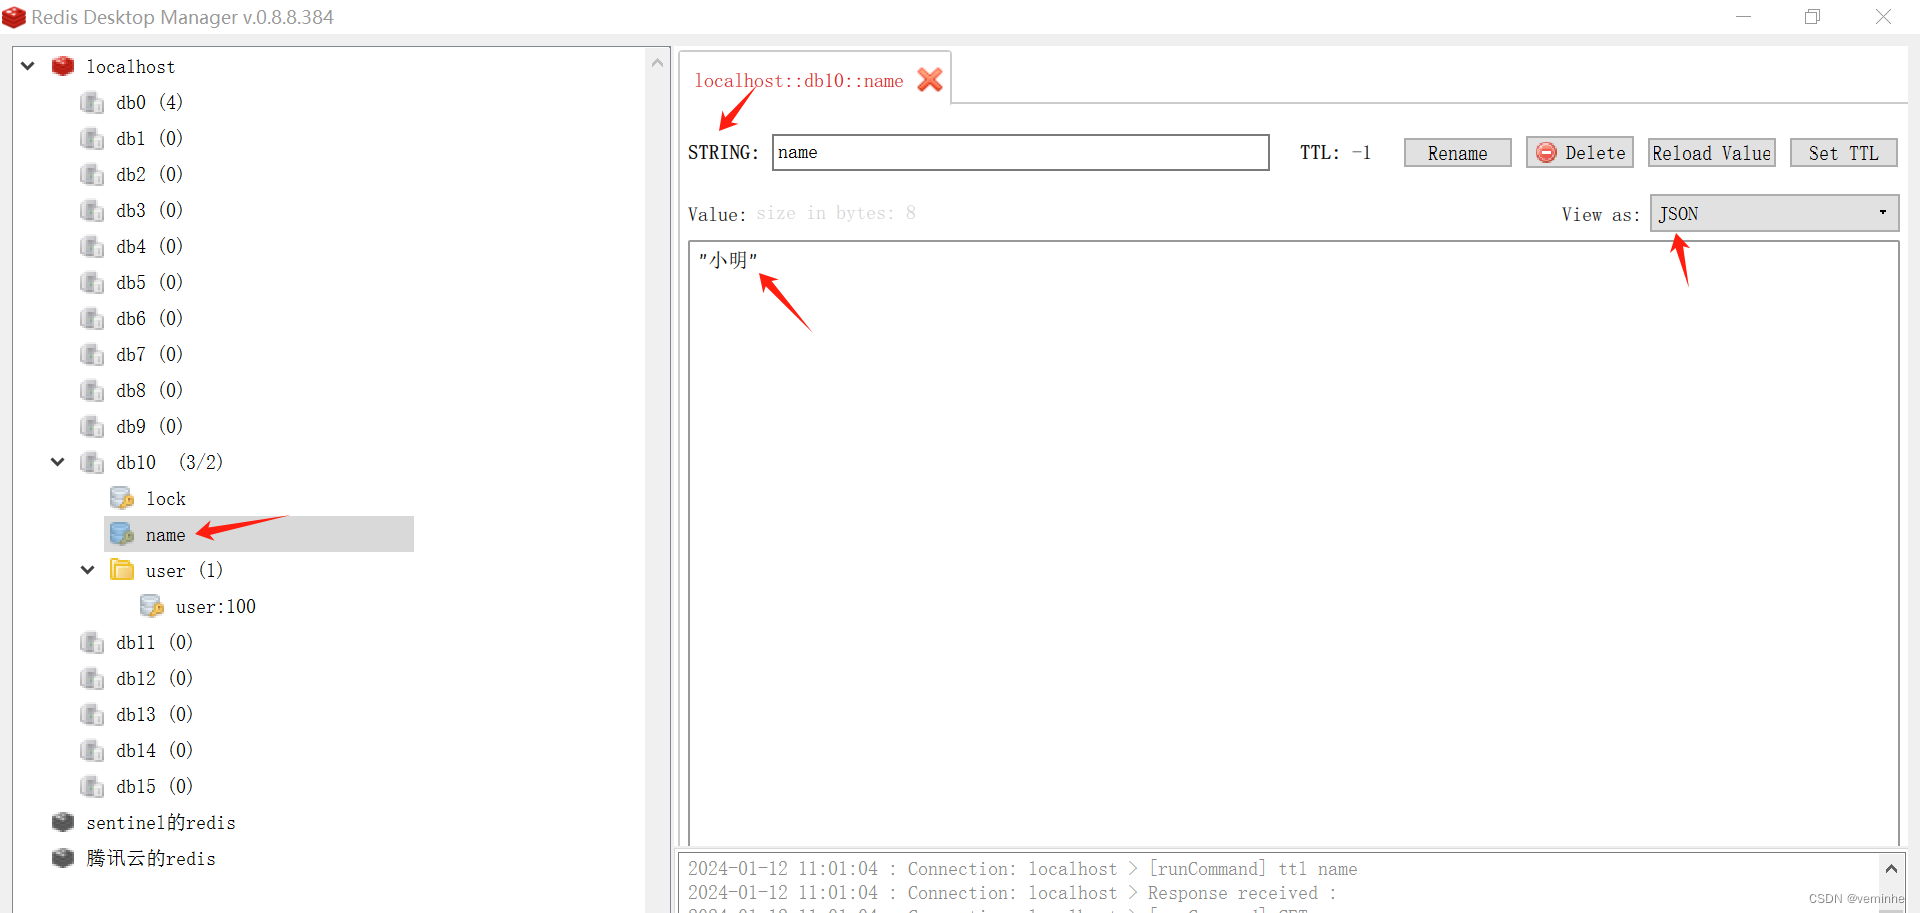Image resolution: width=1920 pixels, height=913 pixels.
Task: Select the db0 (4) database row
Action: point(149,102)
